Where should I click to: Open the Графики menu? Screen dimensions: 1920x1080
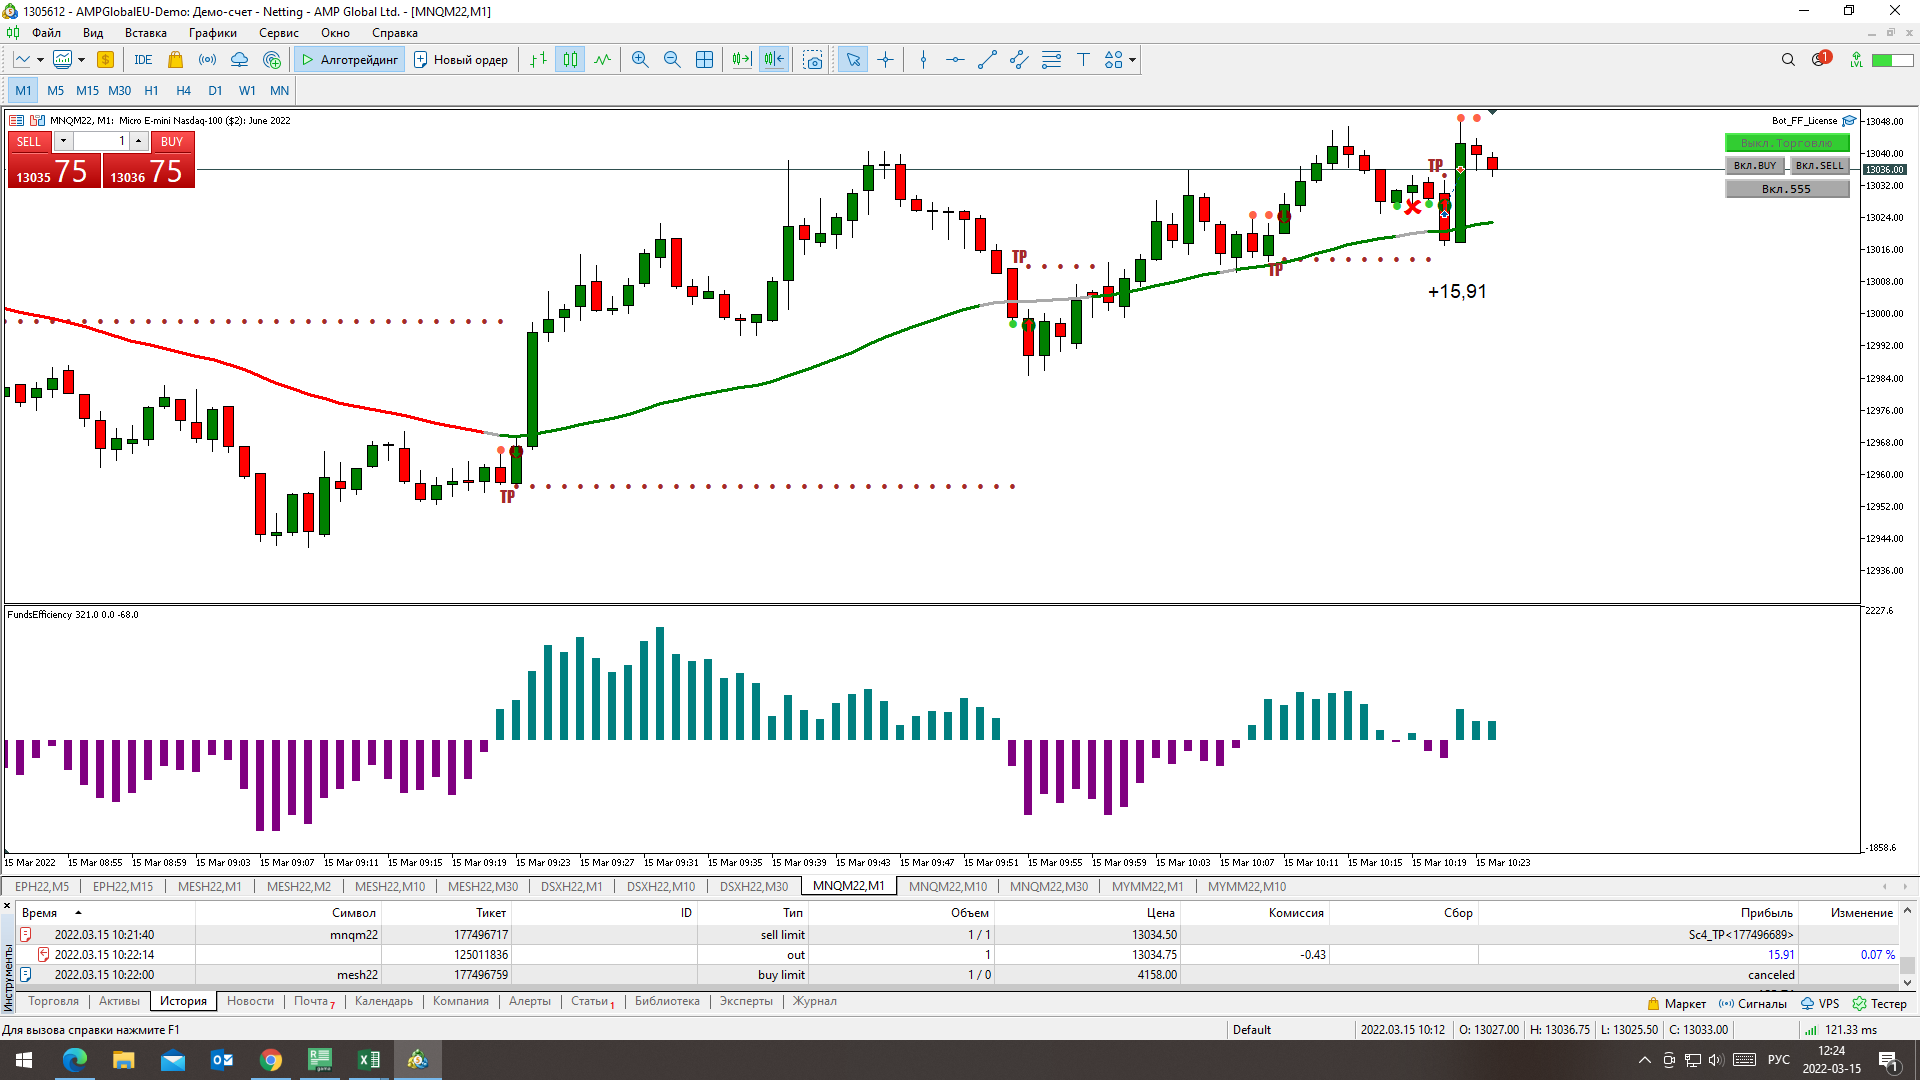[213, 33]
